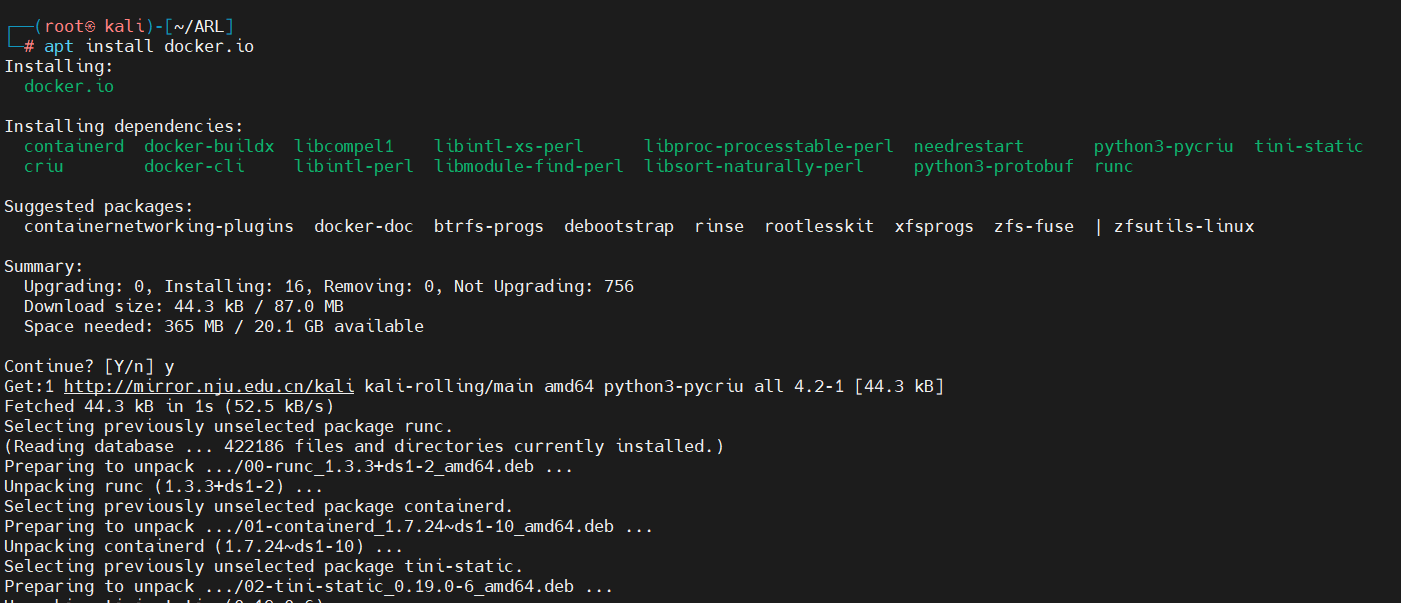Click the 'Space needed: 365 MB' line
The height and width of the screenshot is (603, 1401).
click(224, 327)
